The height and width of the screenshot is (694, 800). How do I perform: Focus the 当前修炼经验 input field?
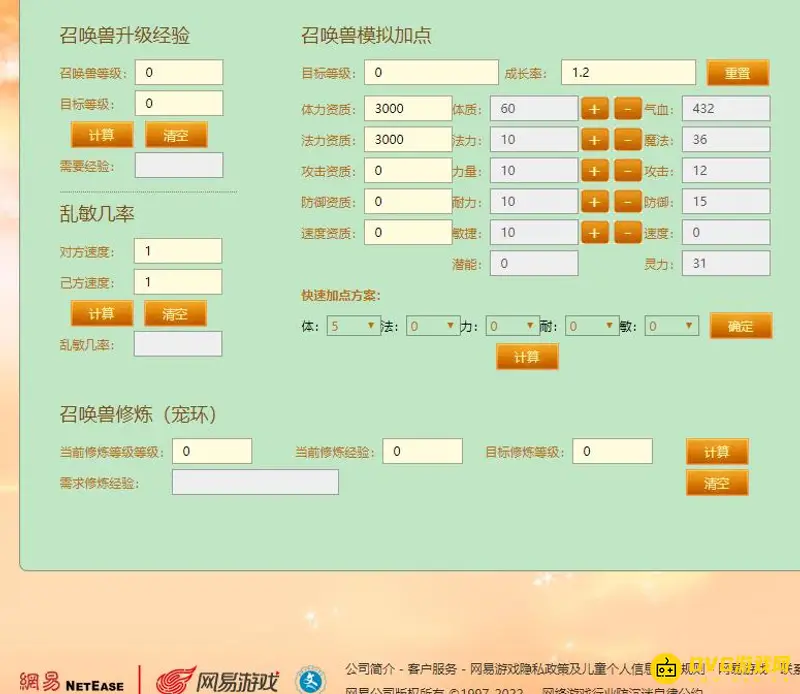[422, 452]
